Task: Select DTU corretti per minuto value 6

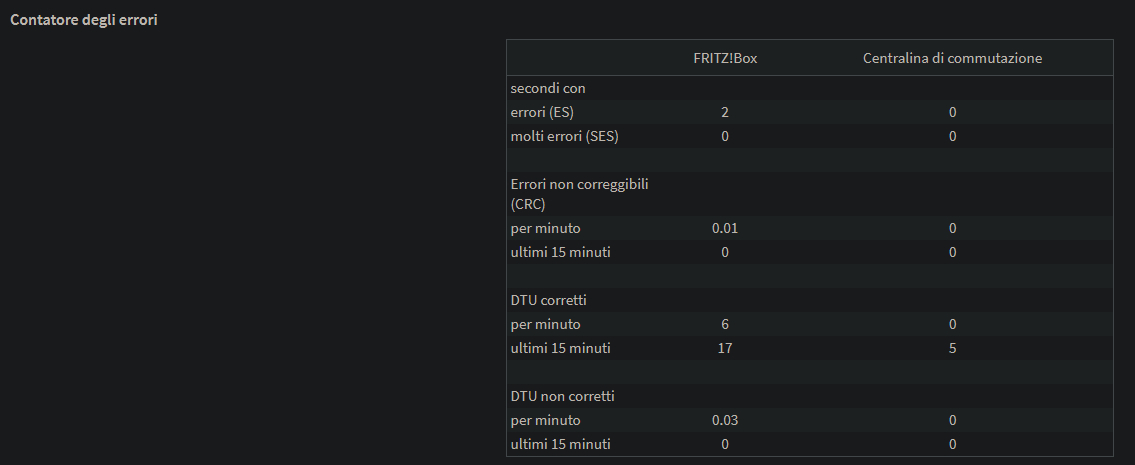Action: click(725, 324)
